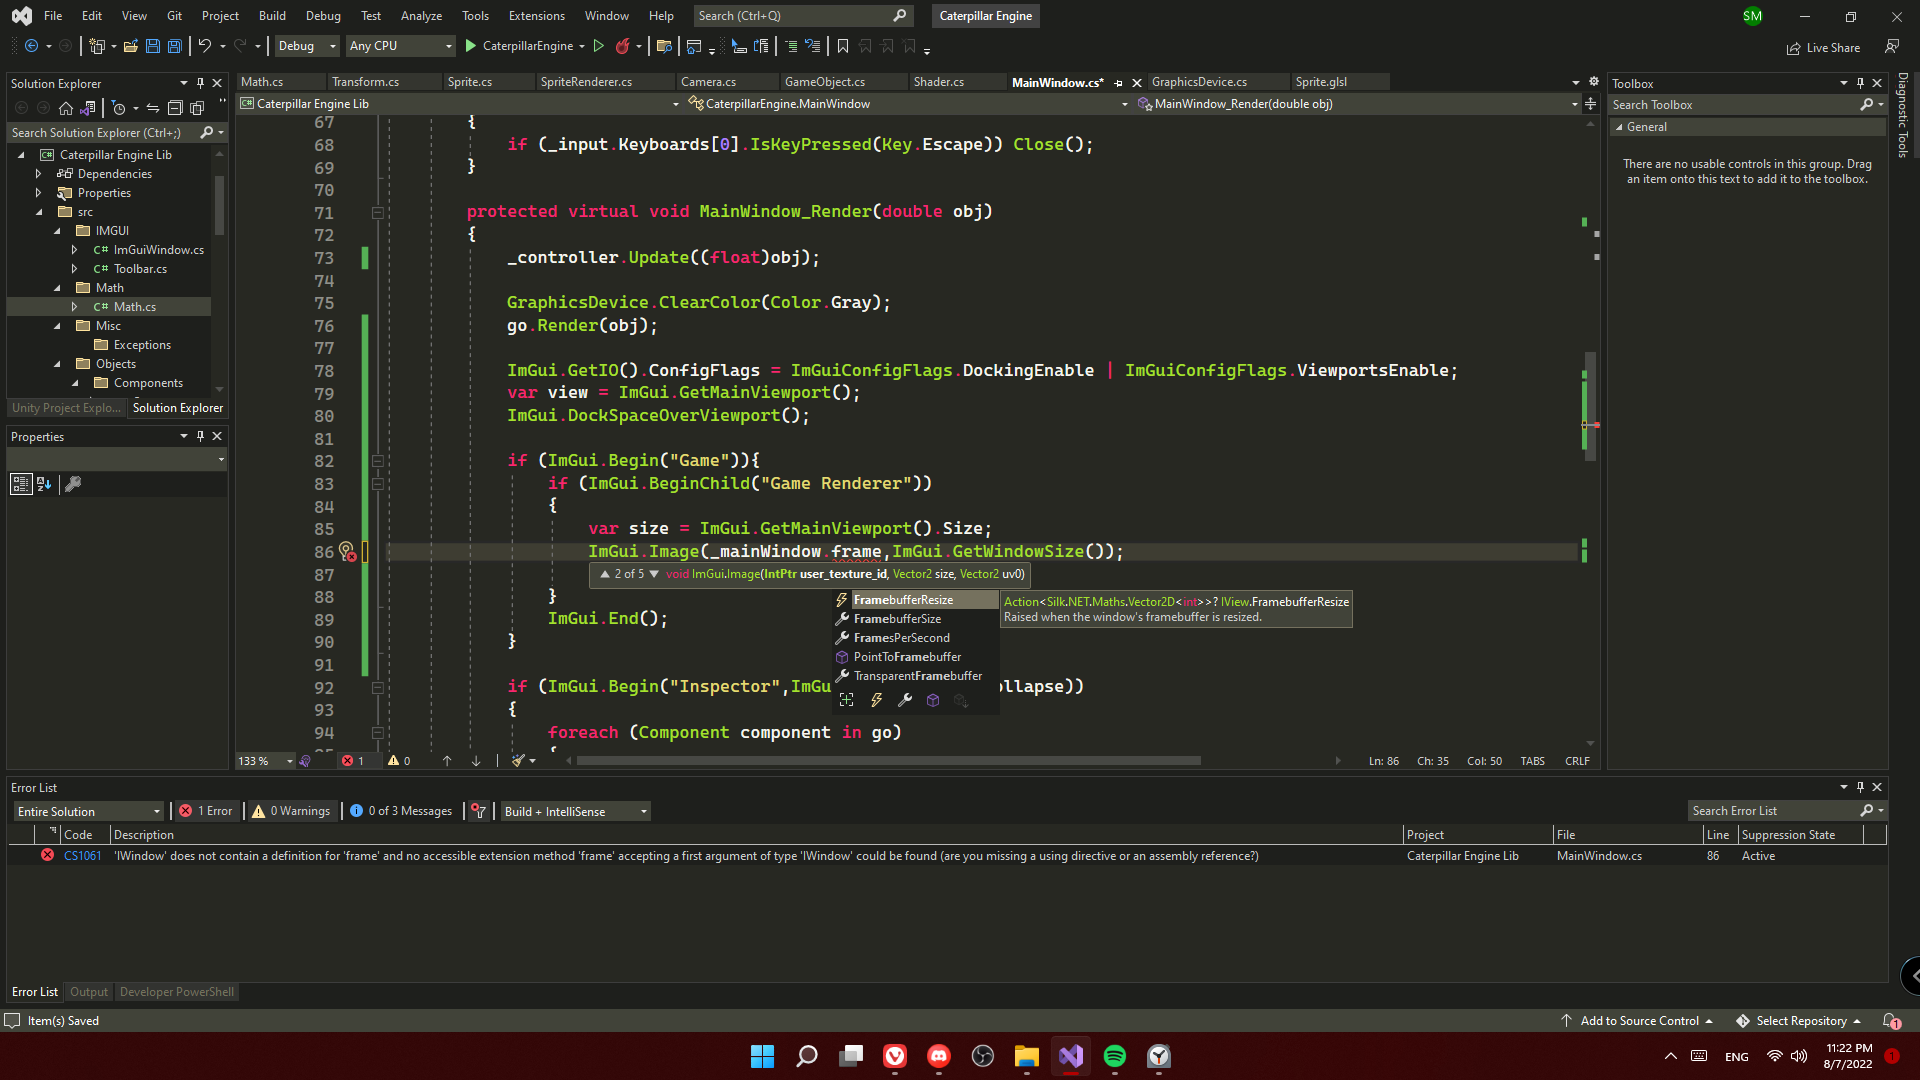Expand the Dependencies tree node
Screen dimensions: 1920x1080
pyautogui.click(x=38, y=174)
